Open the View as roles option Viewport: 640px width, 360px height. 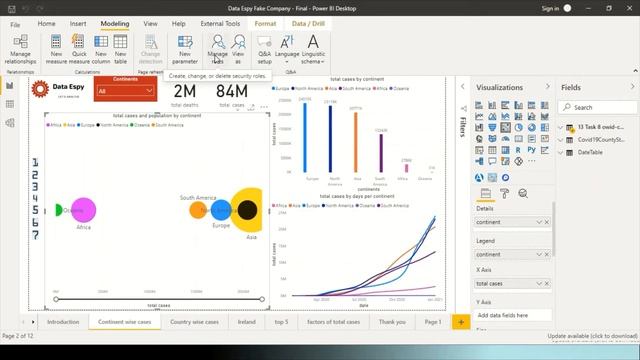238,49
